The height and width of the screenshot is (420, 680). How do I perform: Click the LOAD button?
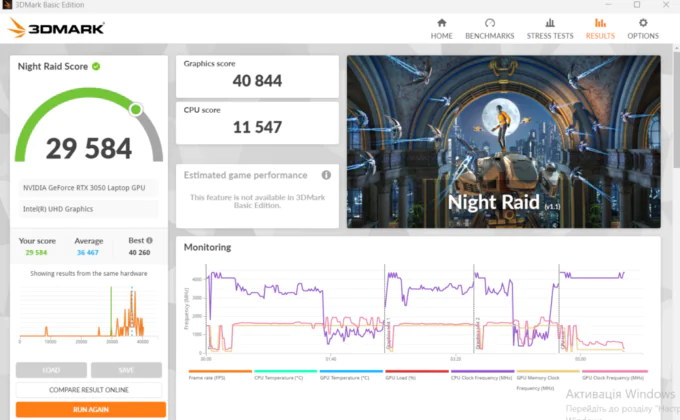coord(51,370)
